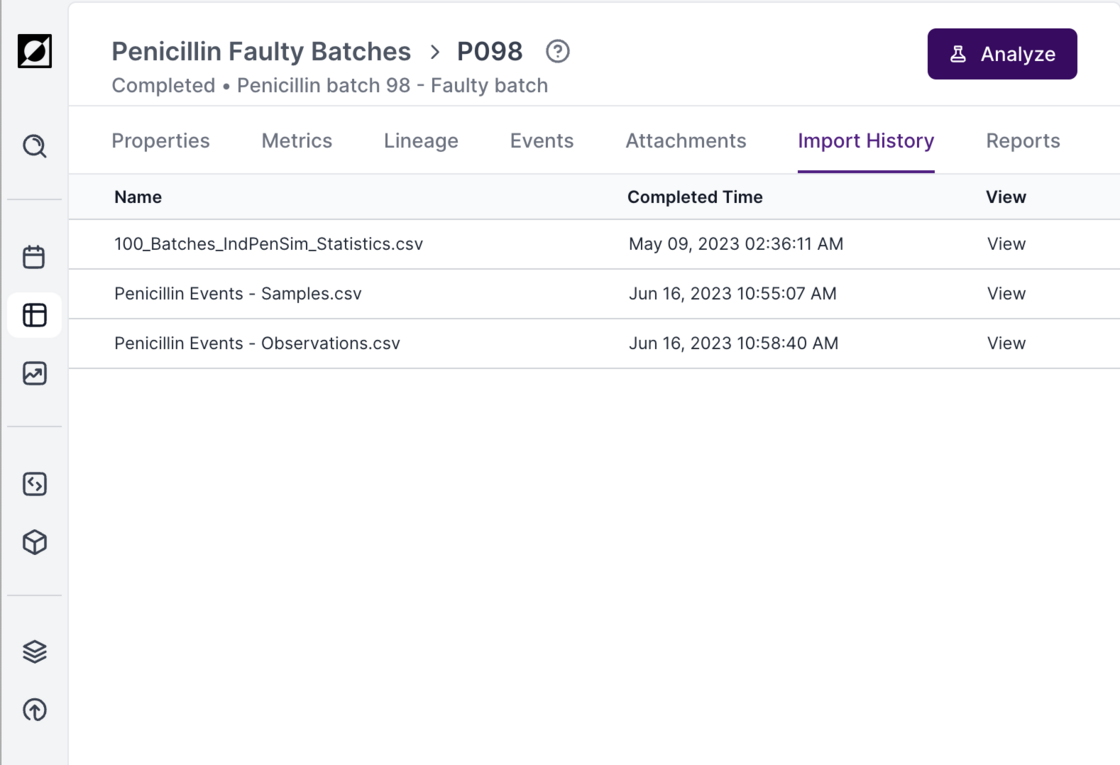This screenshot has width=1120, height=765.
Task: Go to the Lineage tab
Action: [x=421, y=141]
